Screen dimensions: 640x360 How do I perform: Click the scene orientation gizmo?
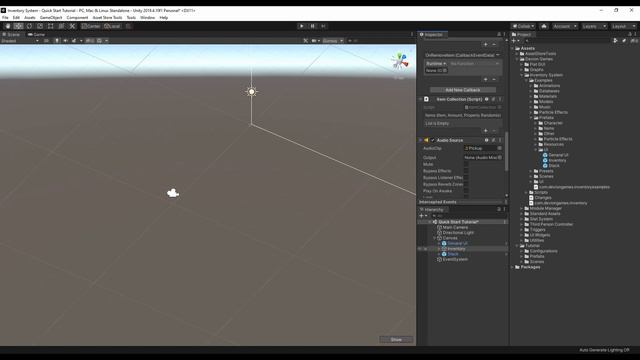pyautogui.click(x=400, y=61)
